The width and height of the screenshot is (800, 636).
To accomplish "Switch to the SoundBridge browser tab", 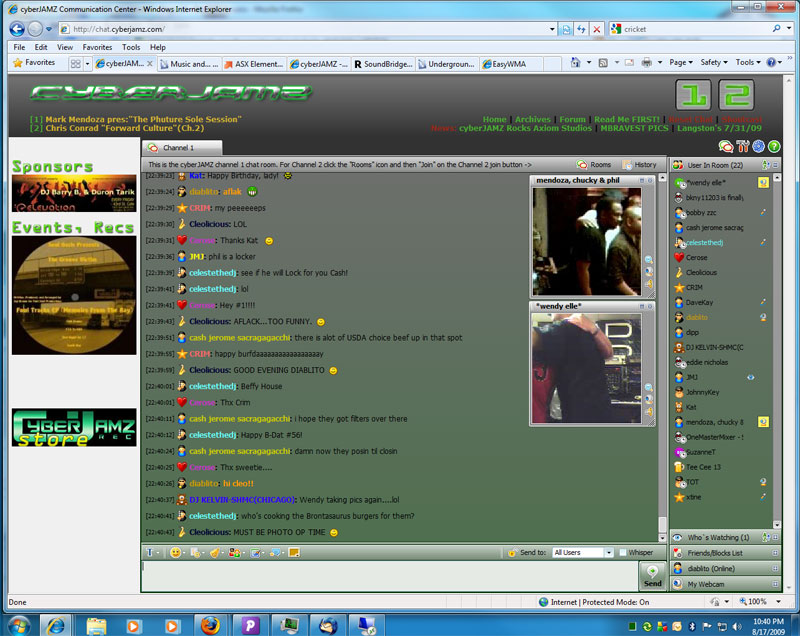I will point(383,64).
